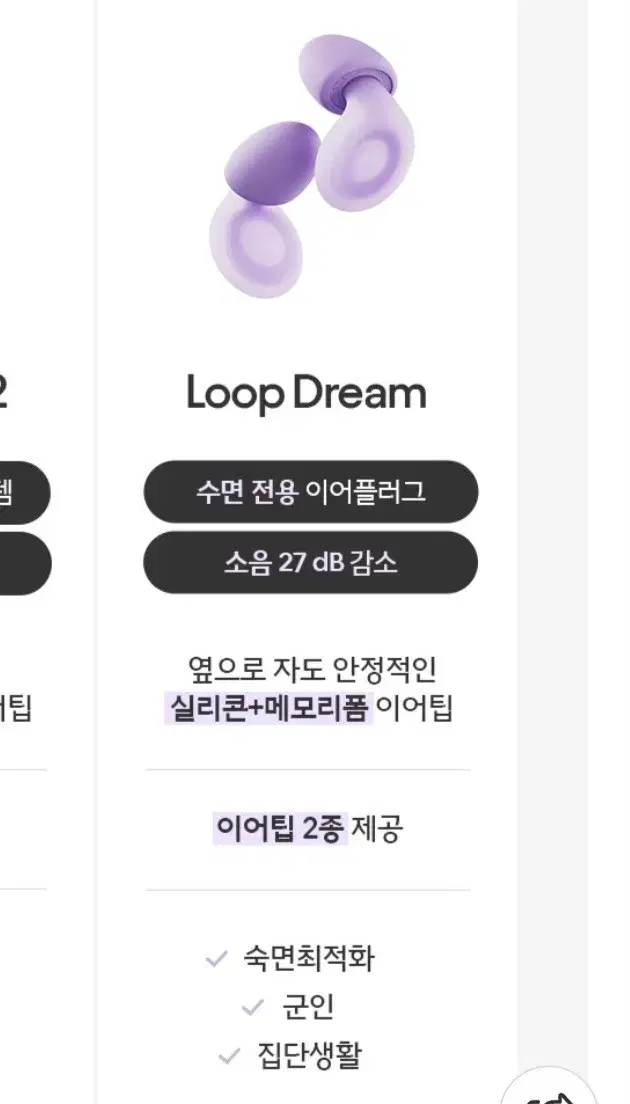
Task: Click the cut-off product title ending in 2
Action: coord(3,394)
